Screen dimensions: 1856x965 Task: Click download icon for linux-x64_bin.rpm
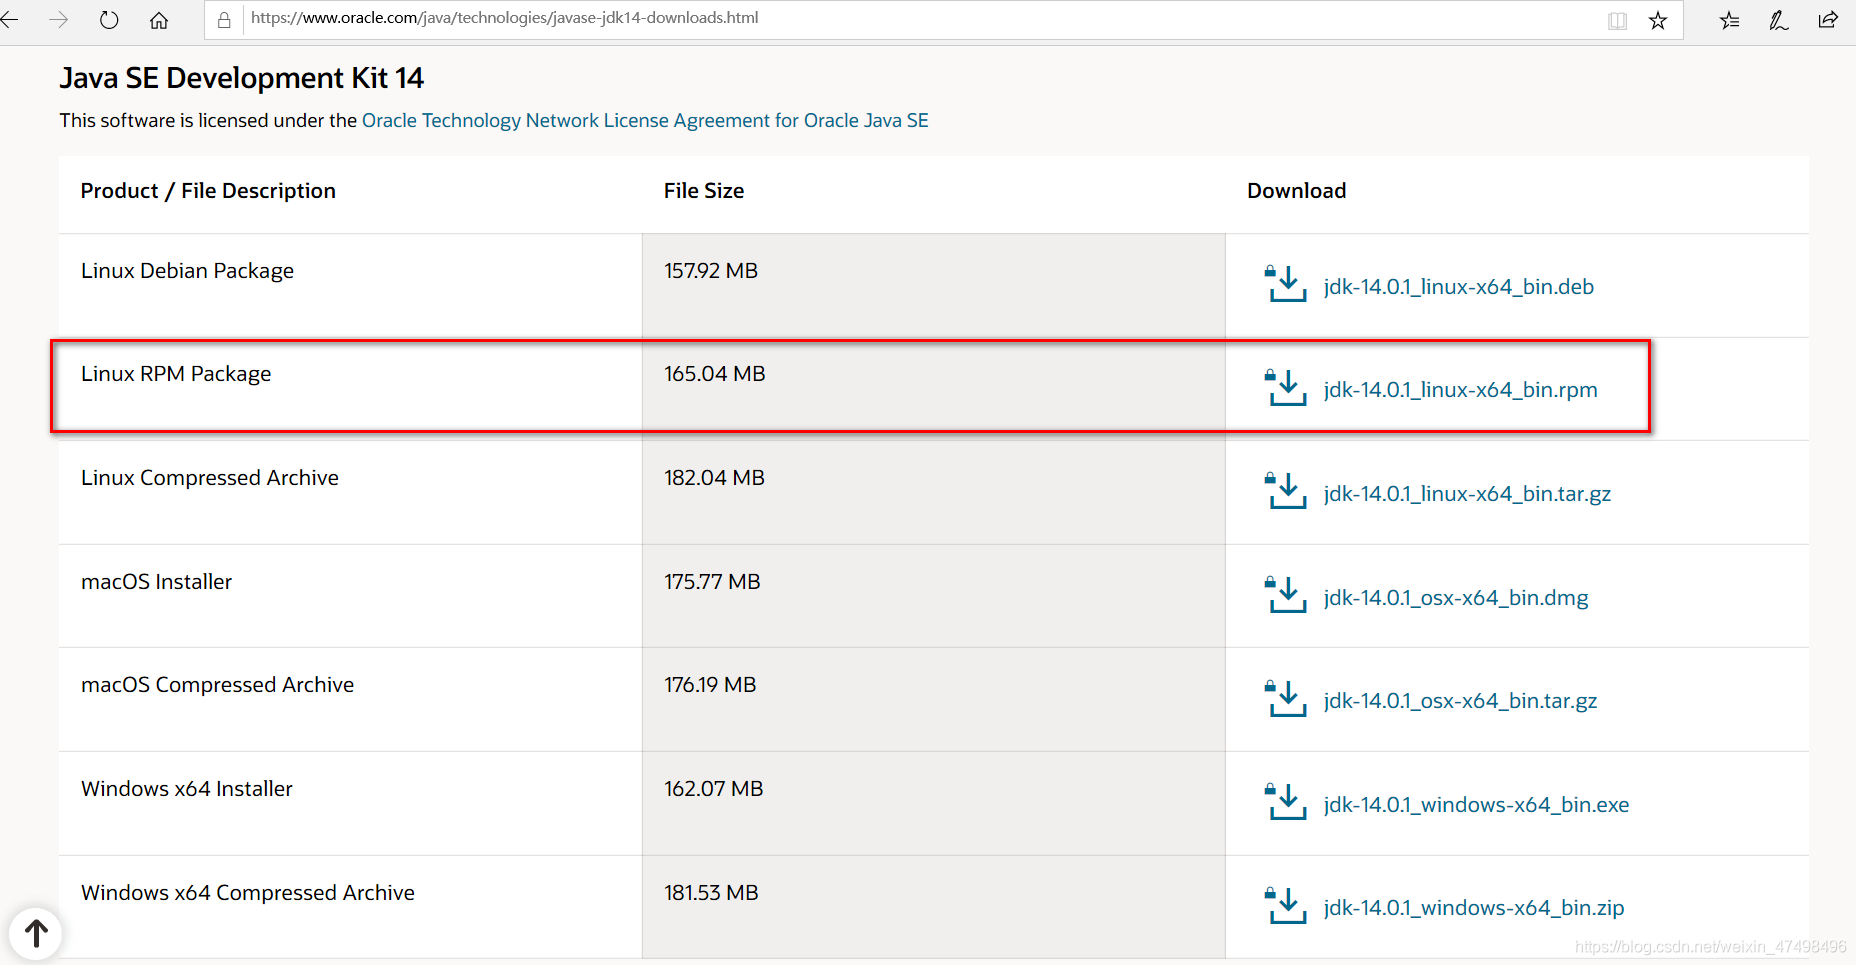tap(1286, 388)
